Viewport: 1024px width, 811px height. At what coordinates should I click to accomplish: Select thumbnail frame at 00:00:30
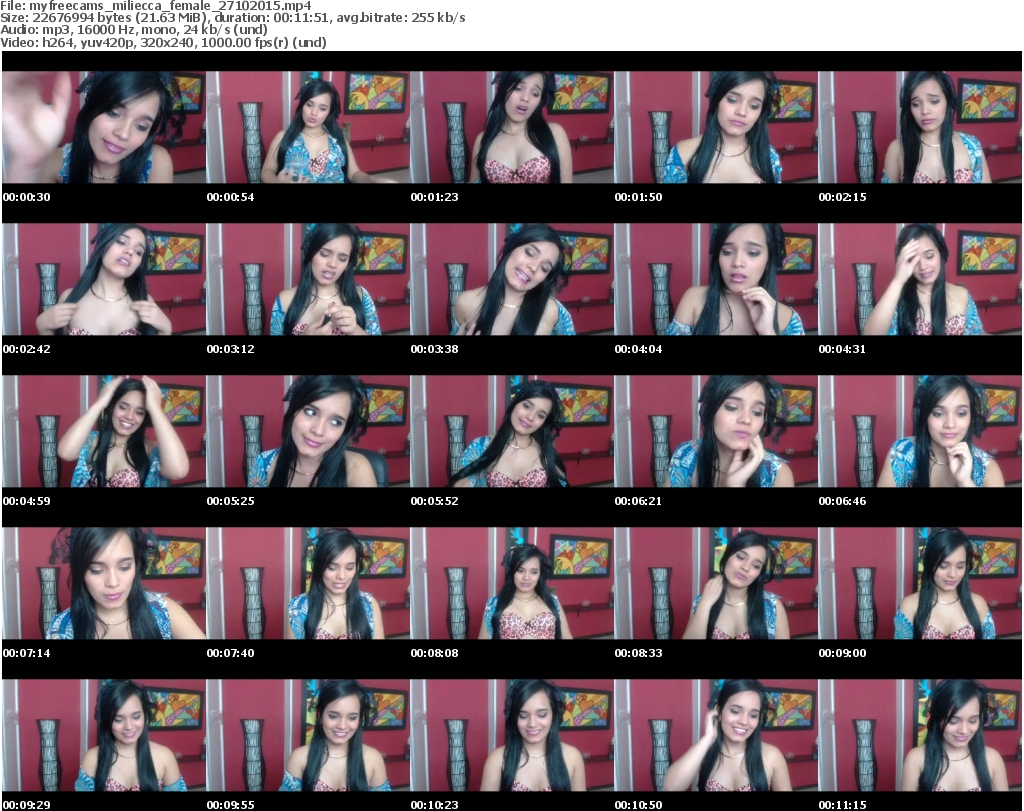104,127
